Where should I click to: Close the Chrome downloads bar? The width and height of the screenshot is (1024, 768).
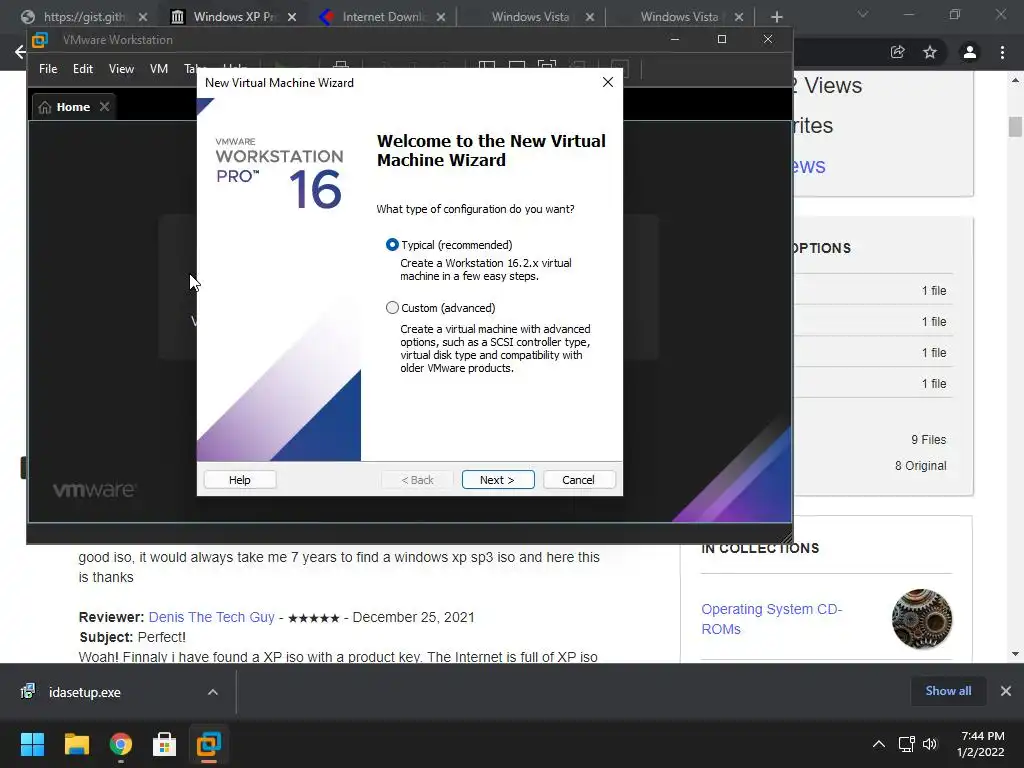click(x=1006, y=691)
